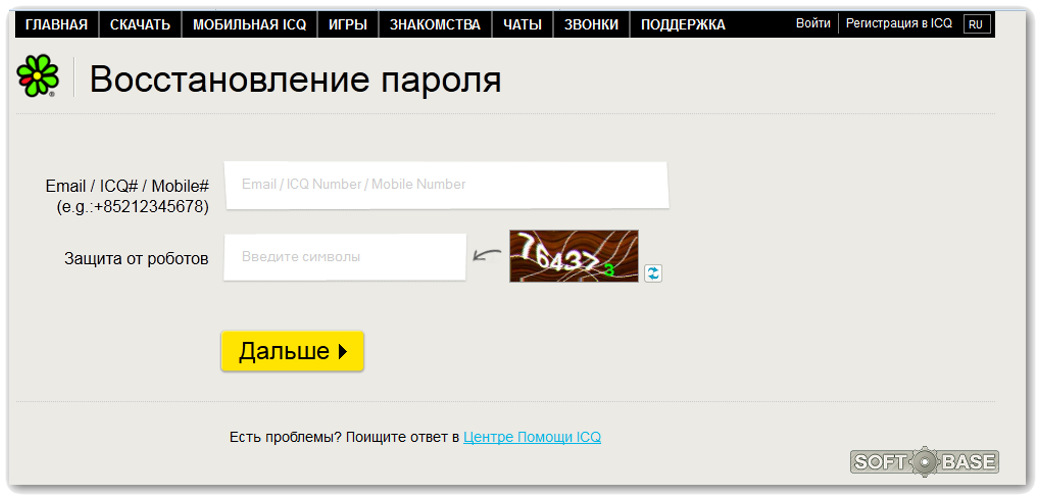1041x500 pixels.
Task: Open the Центре Помощи ICQ link
Action: (532, 437)
